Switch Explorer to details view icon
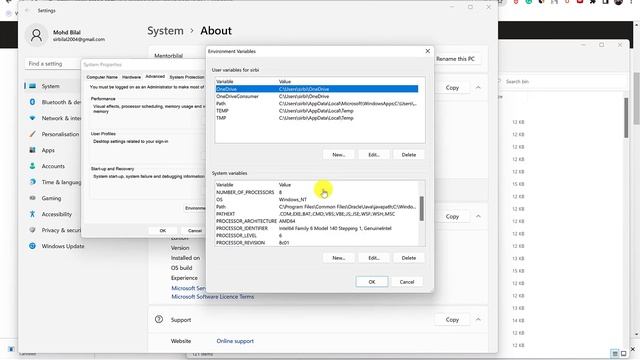This screenshot has height=360, width=640. 615,353
